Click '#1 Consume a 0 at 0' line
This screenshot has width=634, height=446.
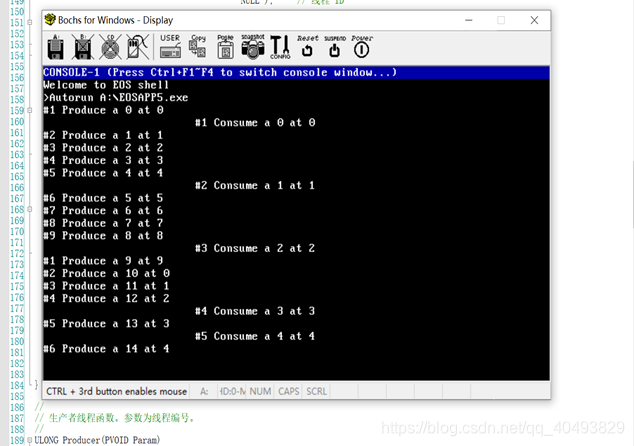pos(255,123)
